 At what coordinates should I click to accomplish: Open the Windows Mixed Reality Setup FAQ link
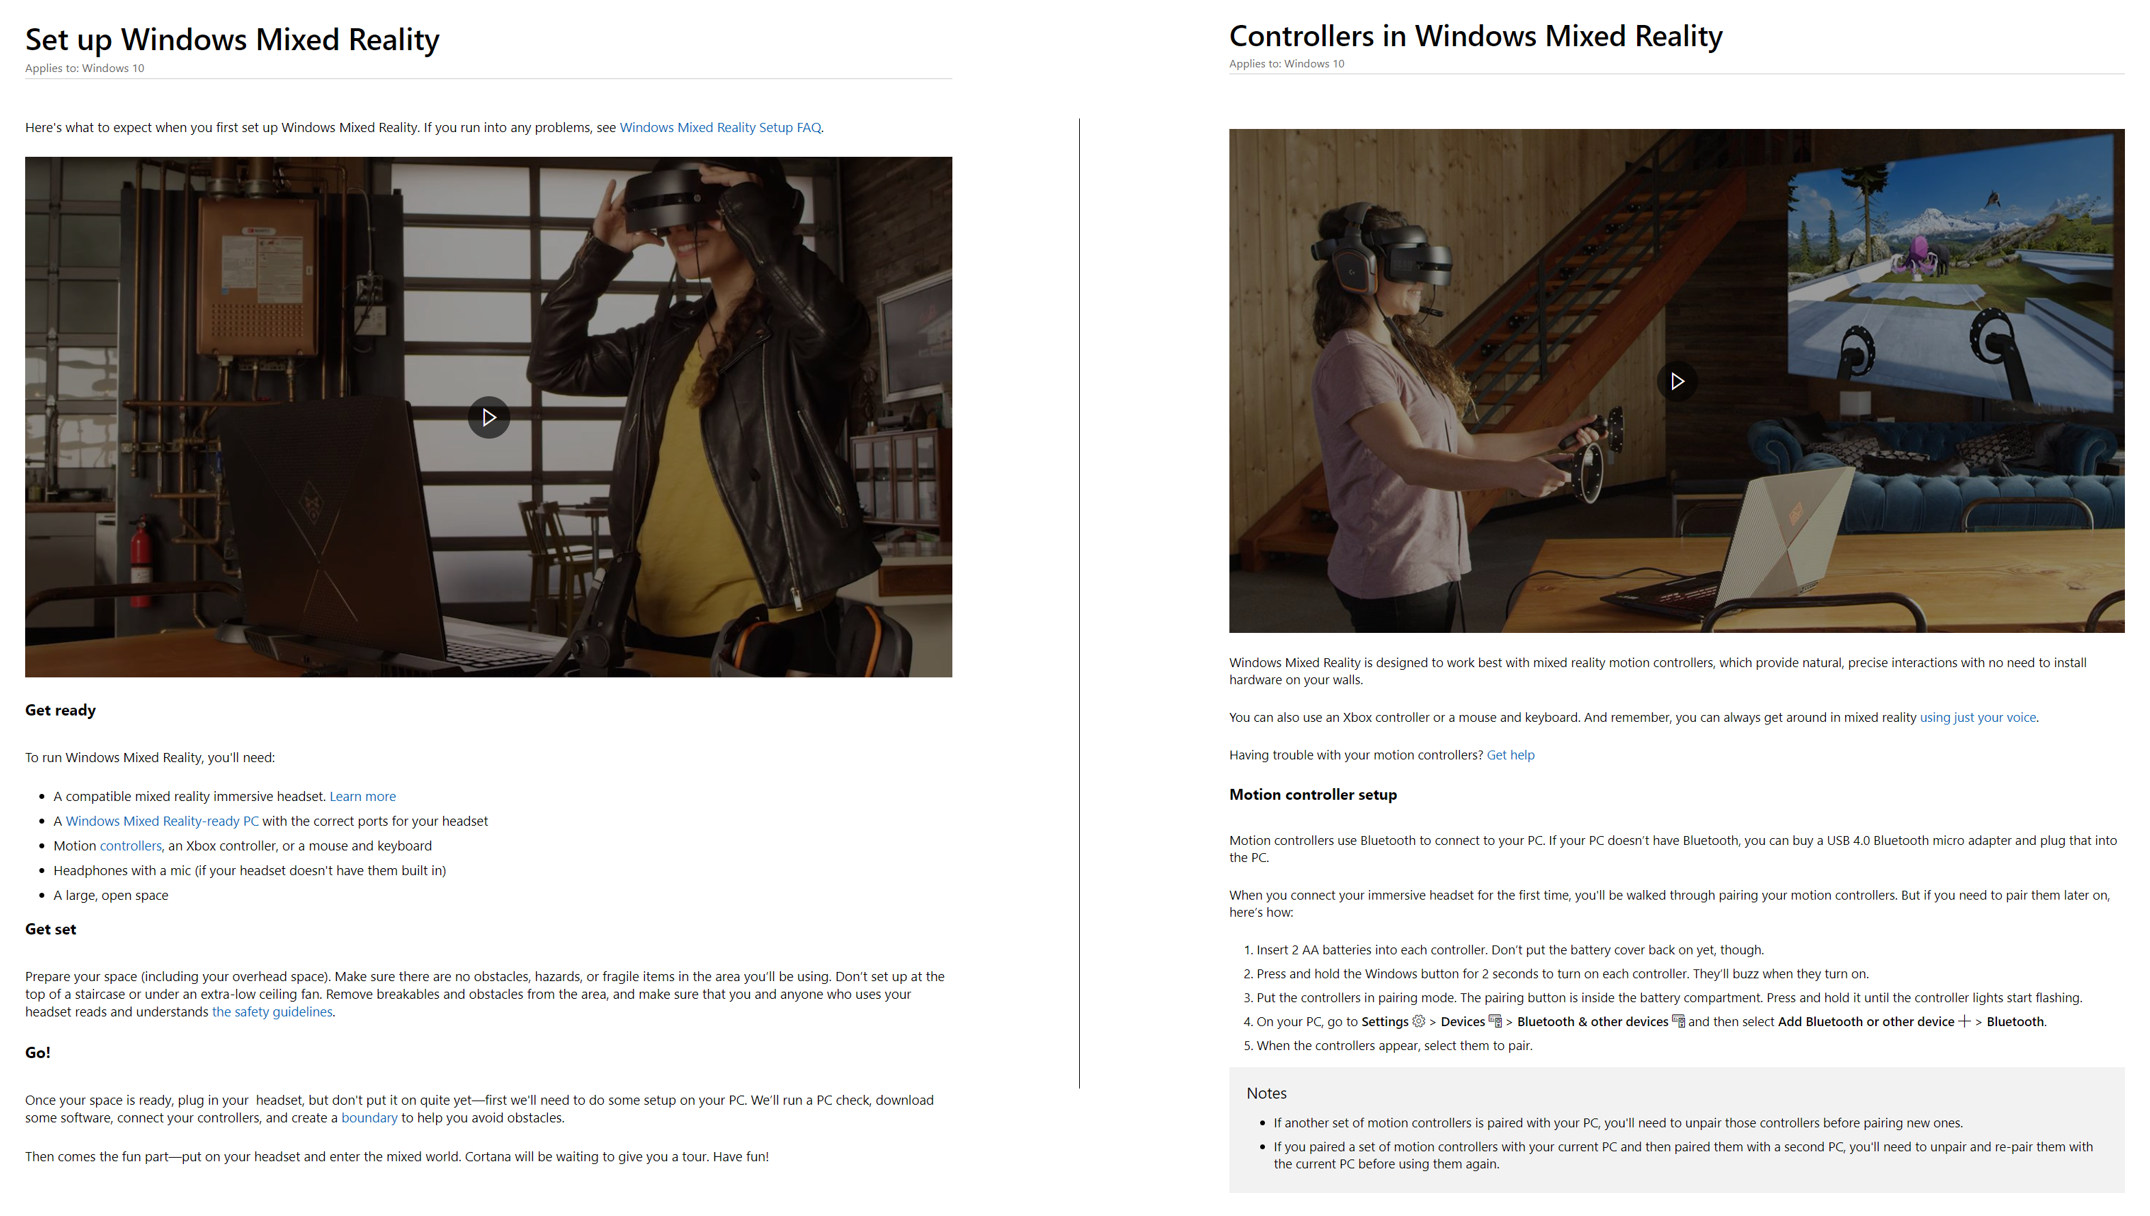click(x=720, y=127)
